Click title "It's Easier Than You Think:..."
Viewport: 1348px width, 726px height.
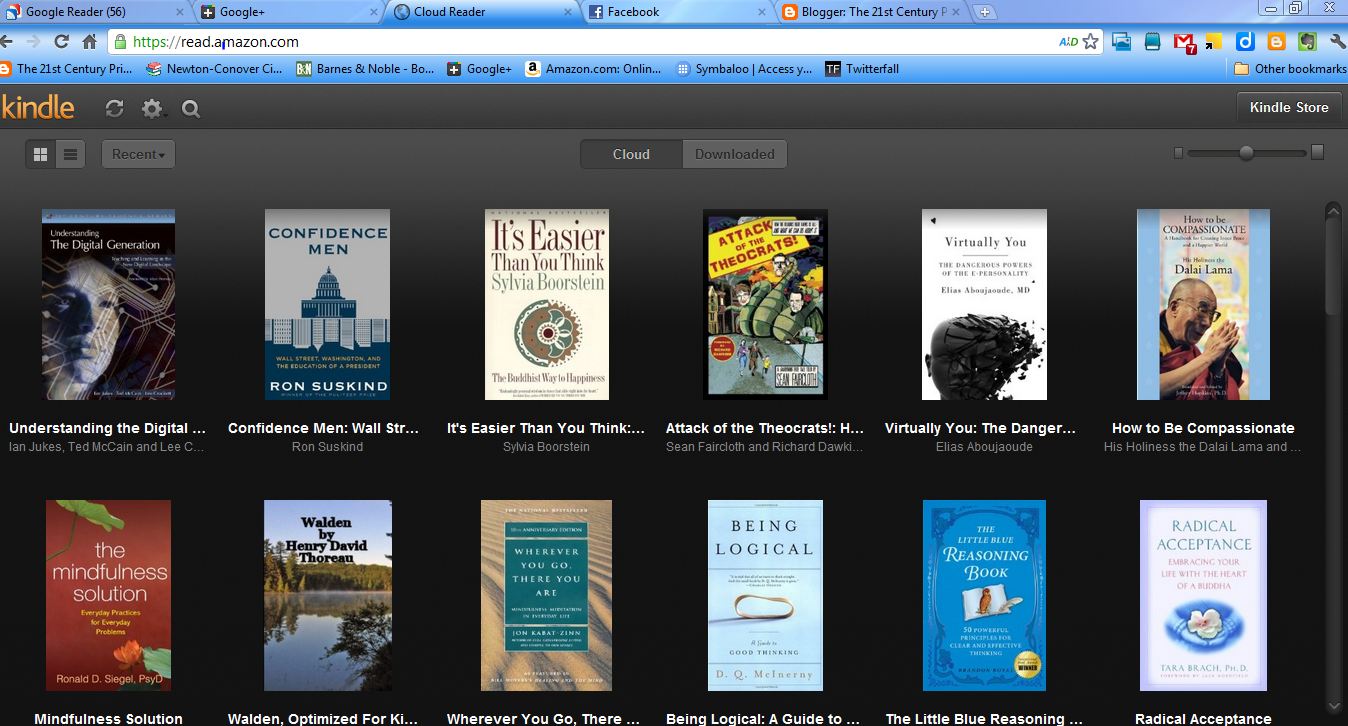click(546, 428)
